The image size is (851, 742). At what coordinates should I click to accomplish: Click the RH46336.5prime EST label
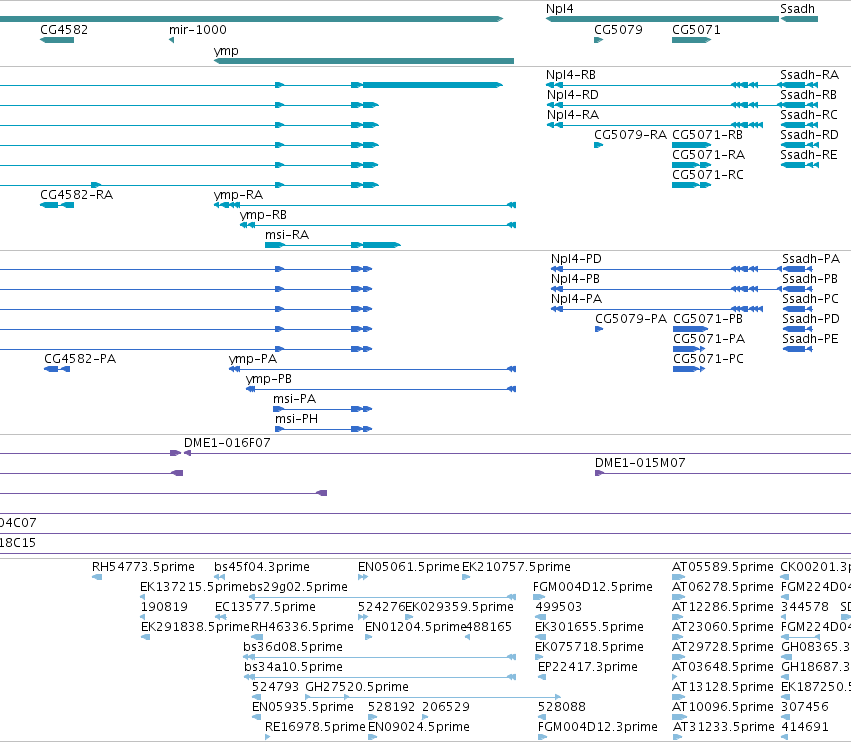coord(302,627)
